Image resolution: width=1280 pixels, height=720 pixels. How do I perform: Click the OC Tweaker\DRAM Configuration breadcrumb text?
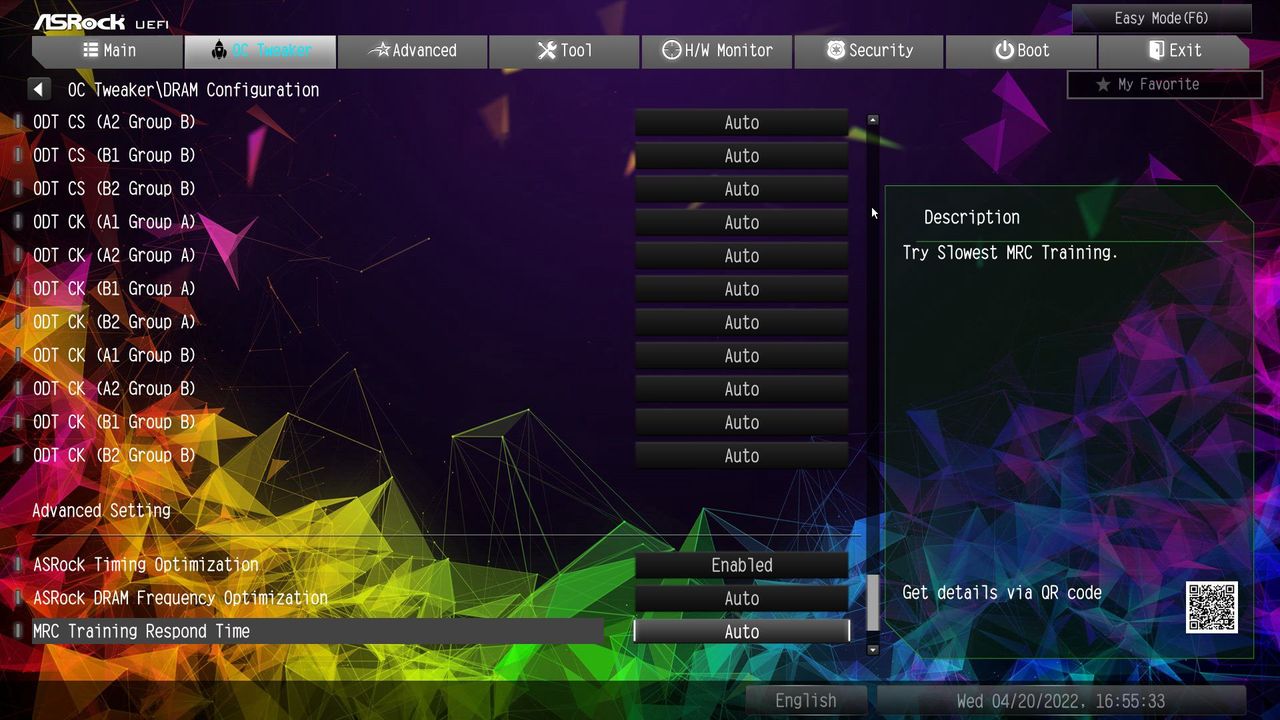[x=193, y=90]
